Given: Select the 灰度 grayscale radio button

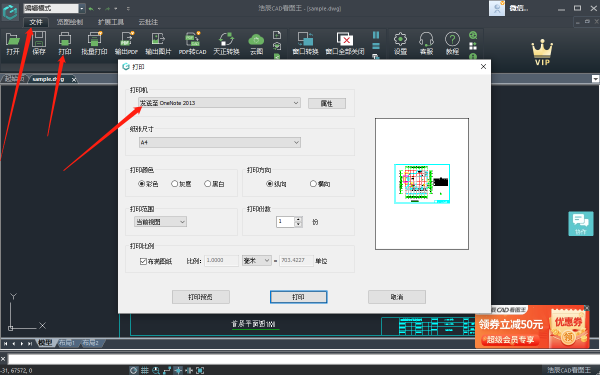Looking at the screenshot, I should 175,184.
